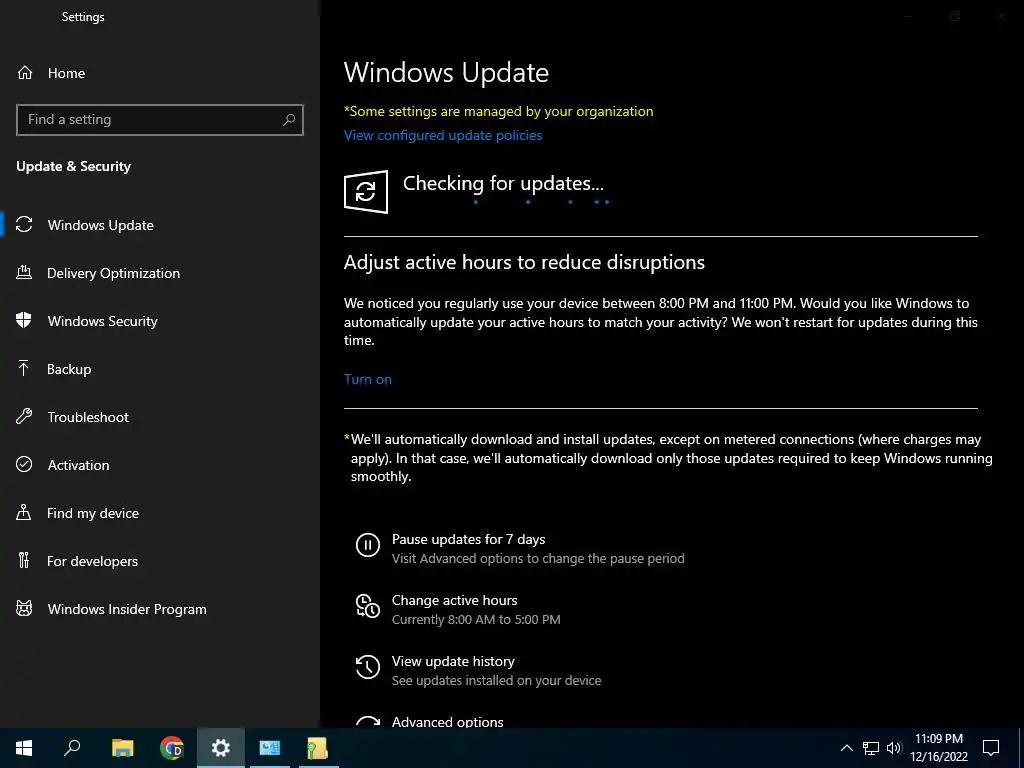Open the blue monitor app on taskbar
The width and height of the screenshot is (1024, 768).
pyautogui.click(x=270, y=748)
